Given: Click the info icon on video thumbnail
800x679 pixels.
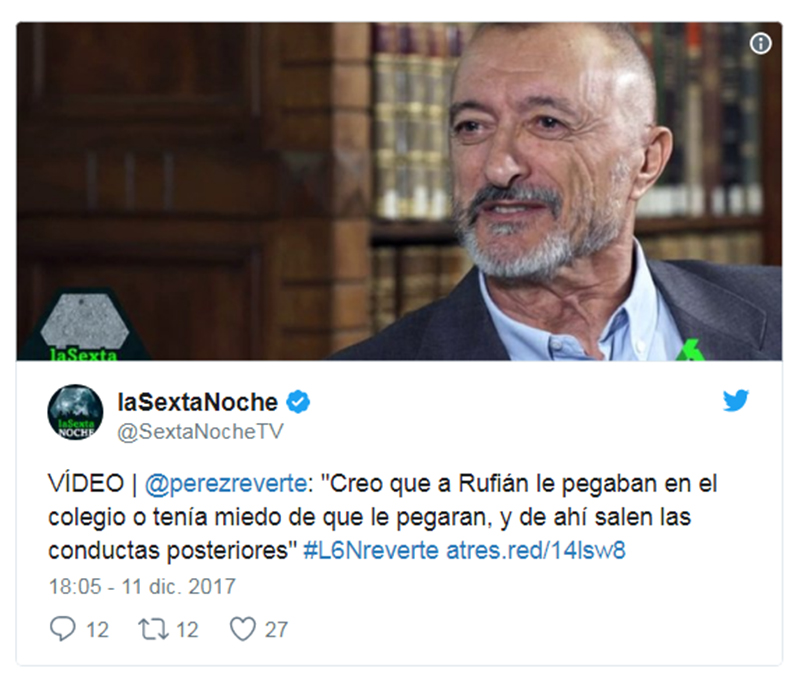Looking at the screenshot, I should coord(760,44).
